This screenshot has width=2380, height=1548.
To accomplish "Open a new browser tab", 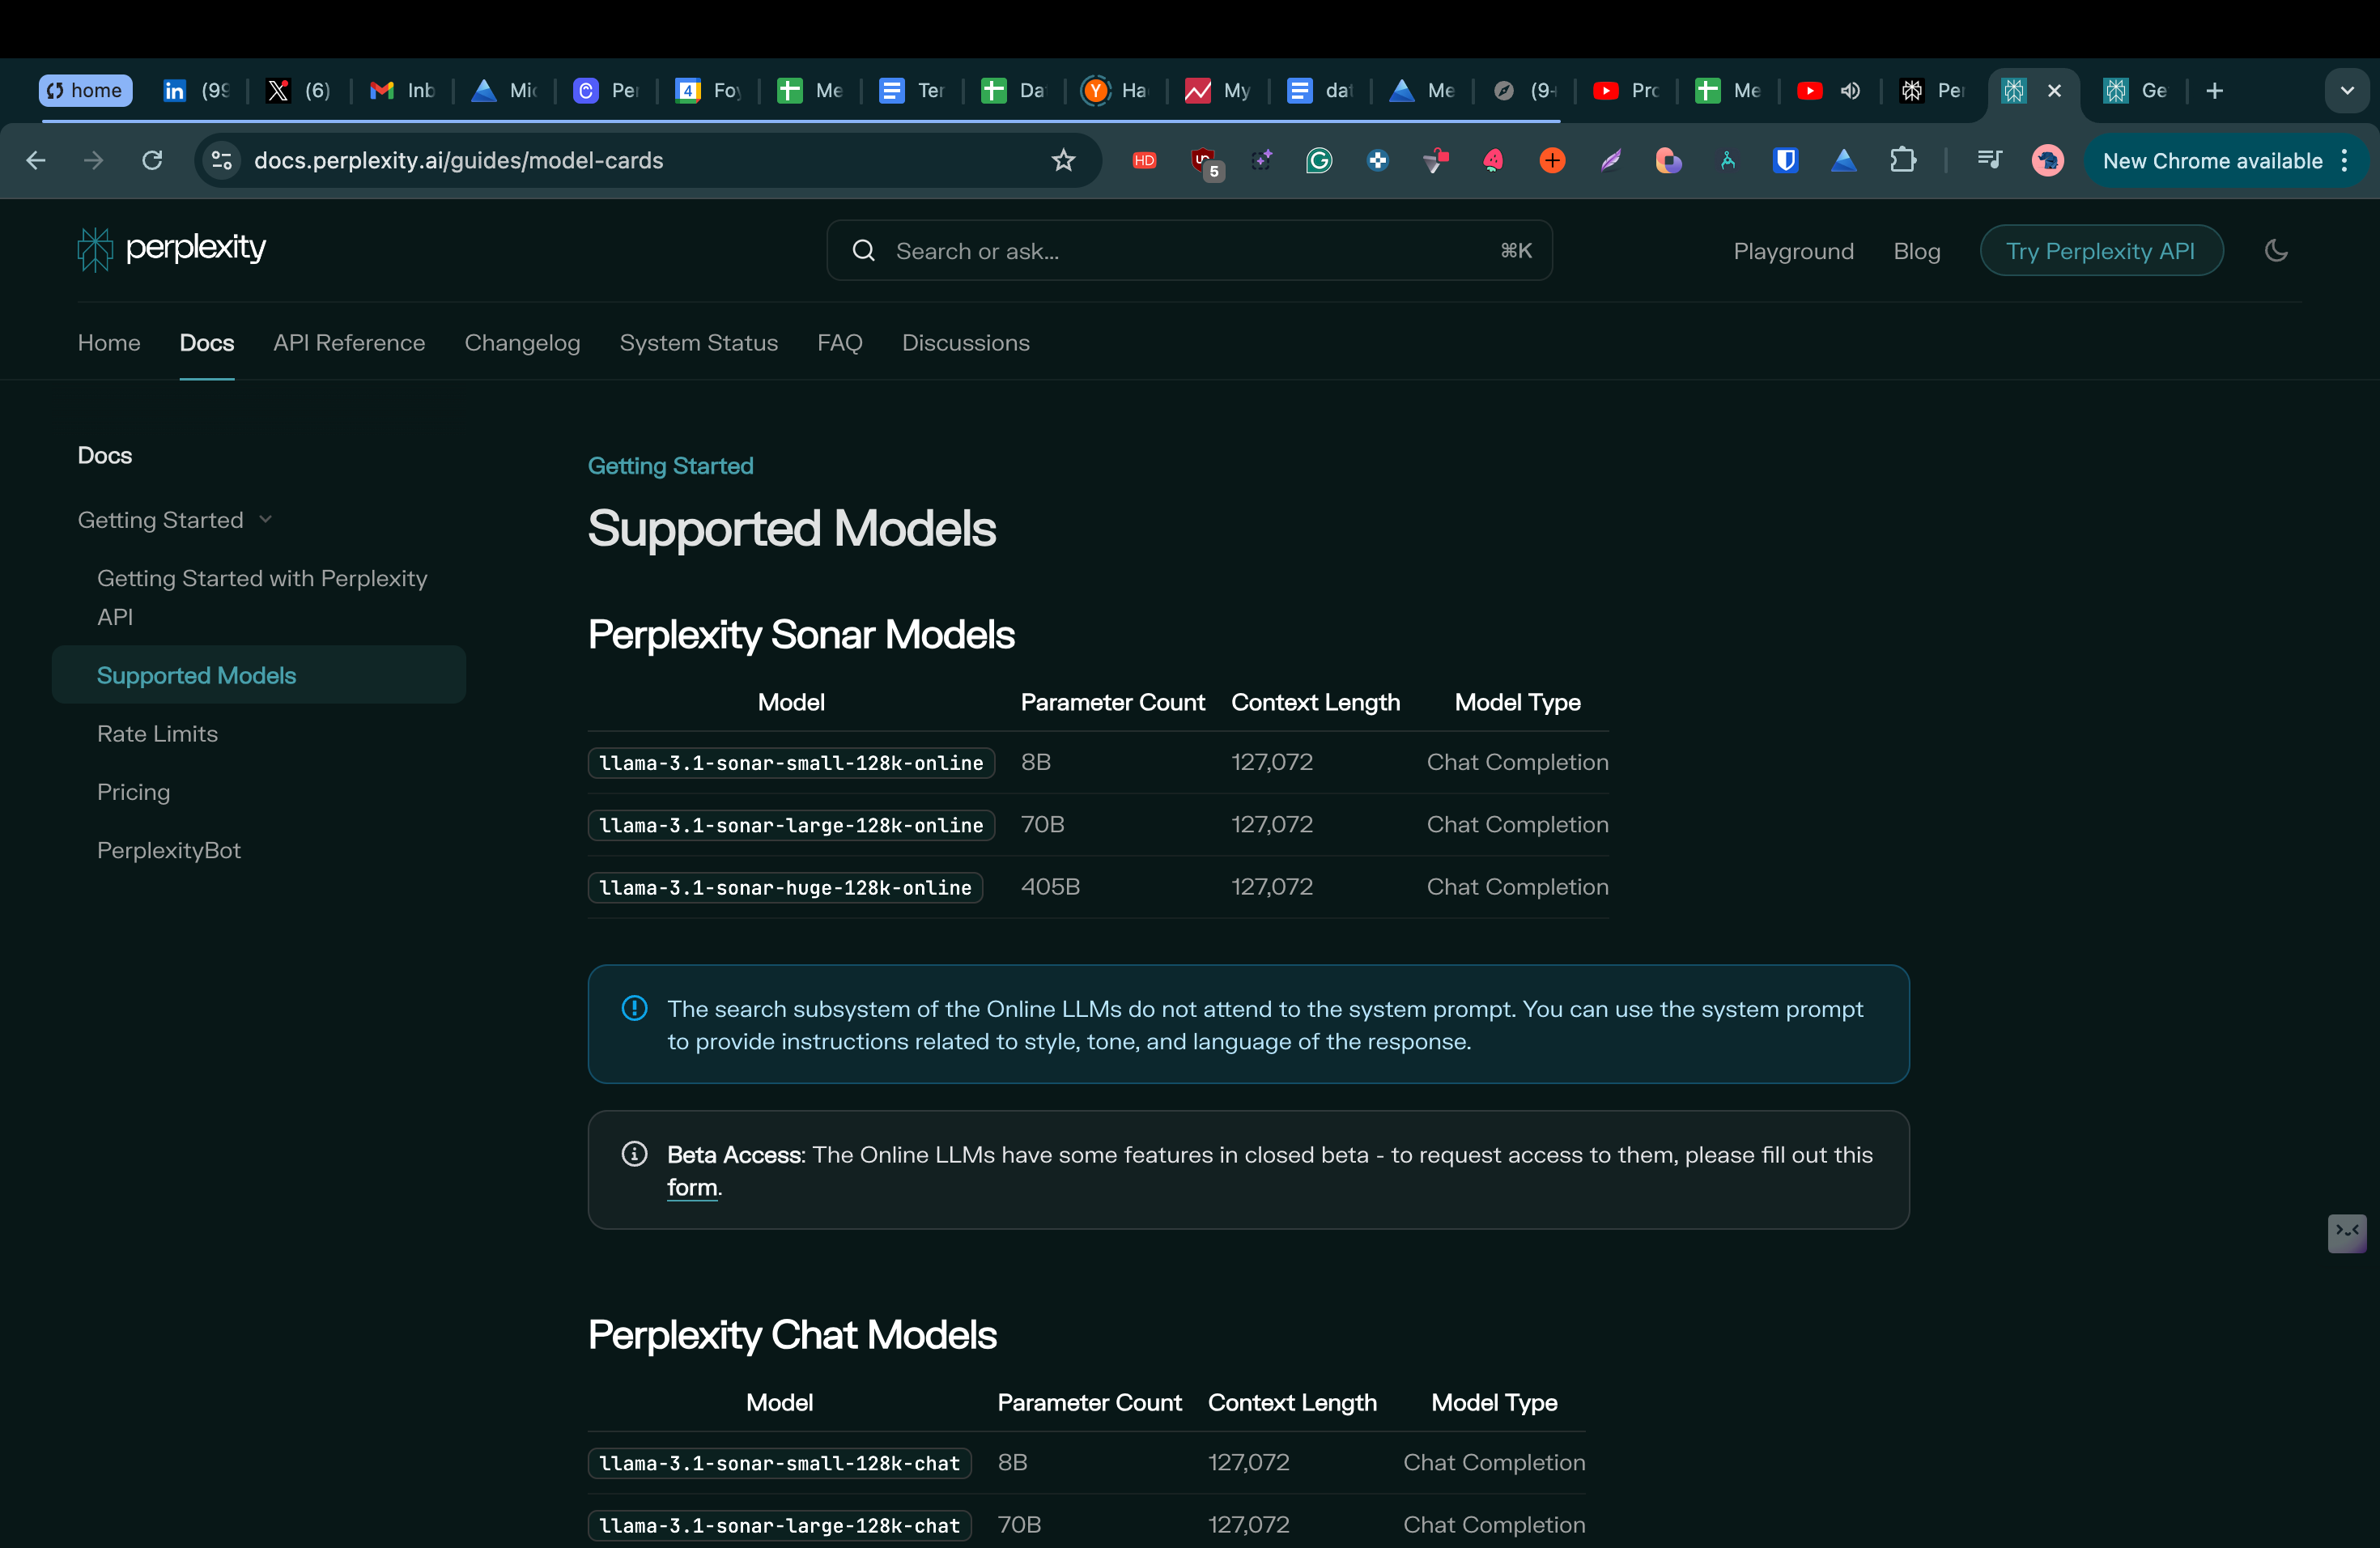I will (x=2214, y=91).
